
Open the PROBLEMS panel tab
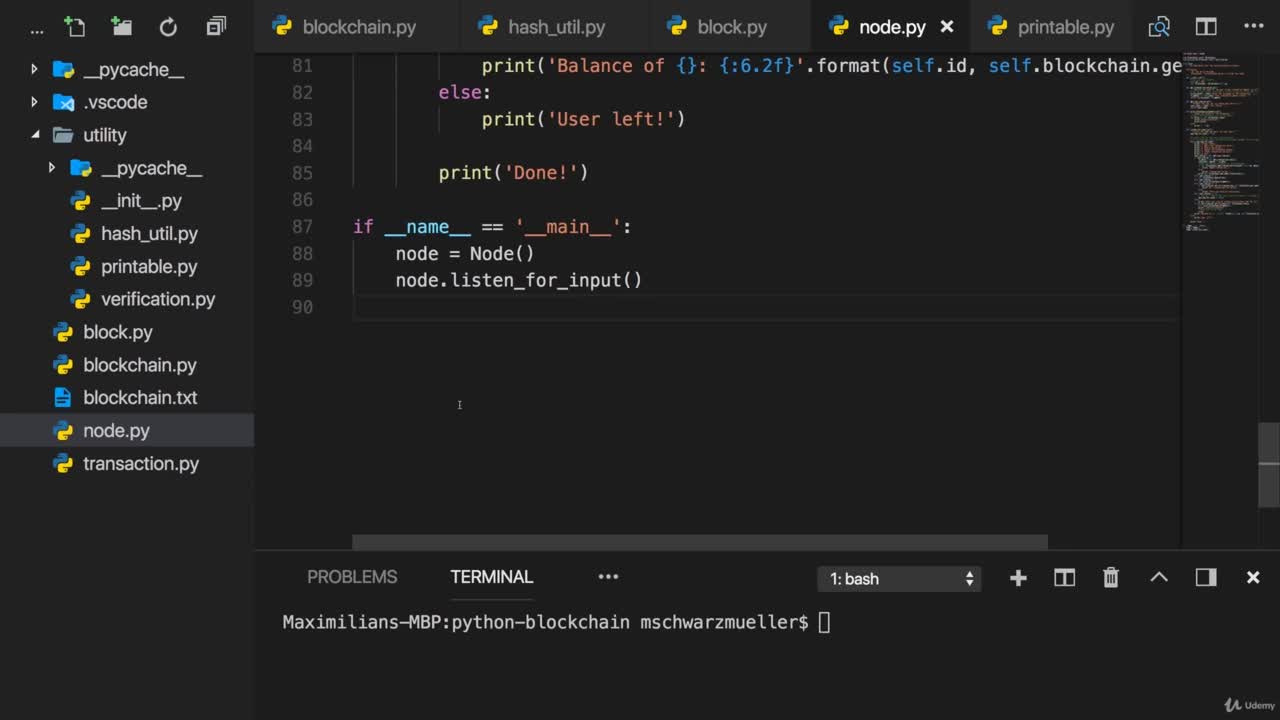pyautogui.click(x=352, y=577)
